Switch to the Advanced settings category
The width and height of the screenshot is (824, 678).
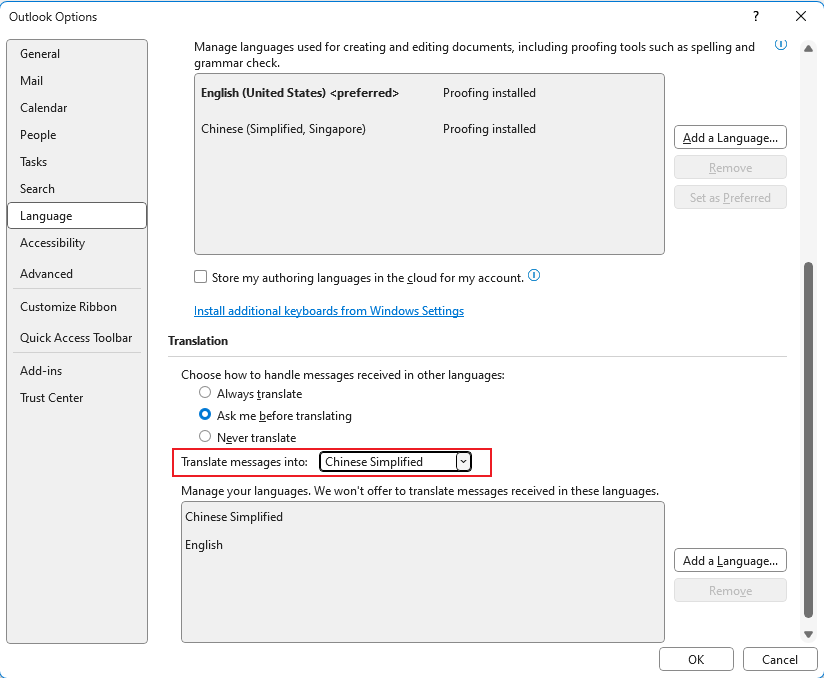46,274
